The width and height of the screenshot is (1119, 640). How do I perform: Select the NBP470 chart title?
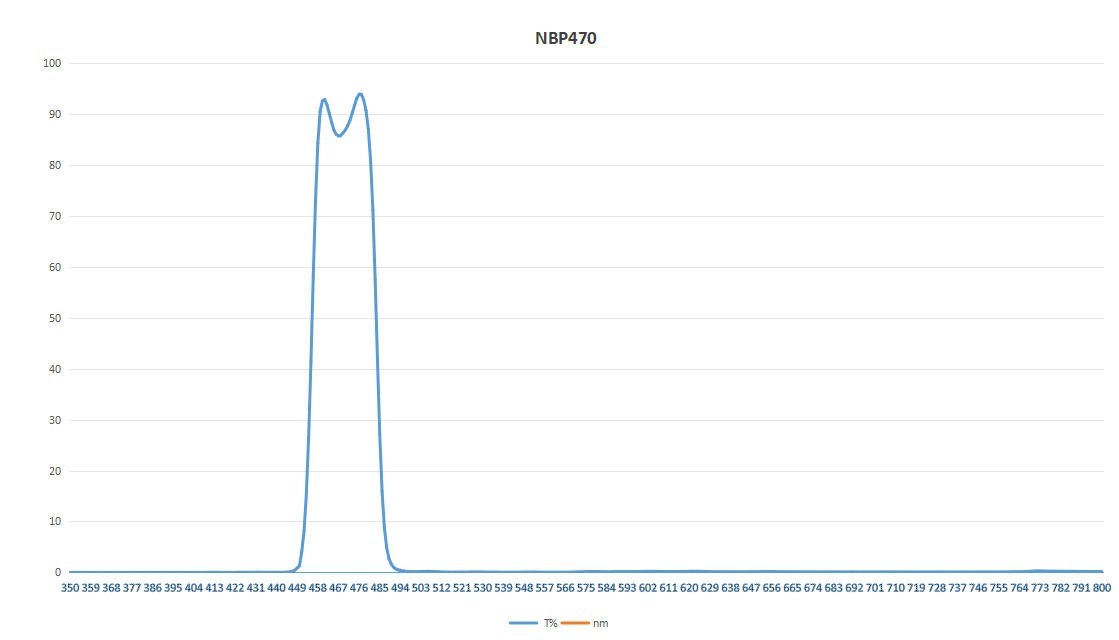click(x=566, y=39)
